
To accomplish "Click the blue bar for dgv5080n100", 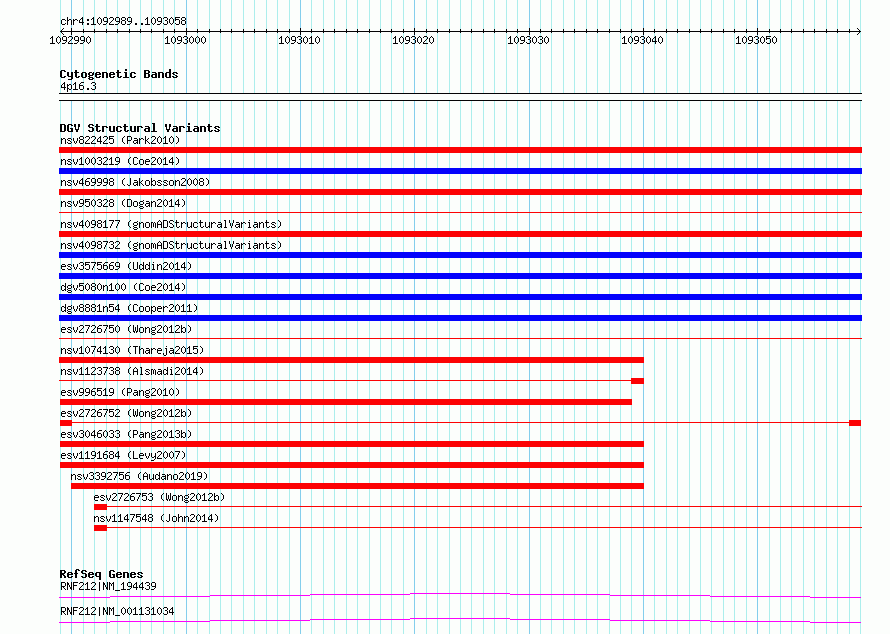I will pos(460,297).
